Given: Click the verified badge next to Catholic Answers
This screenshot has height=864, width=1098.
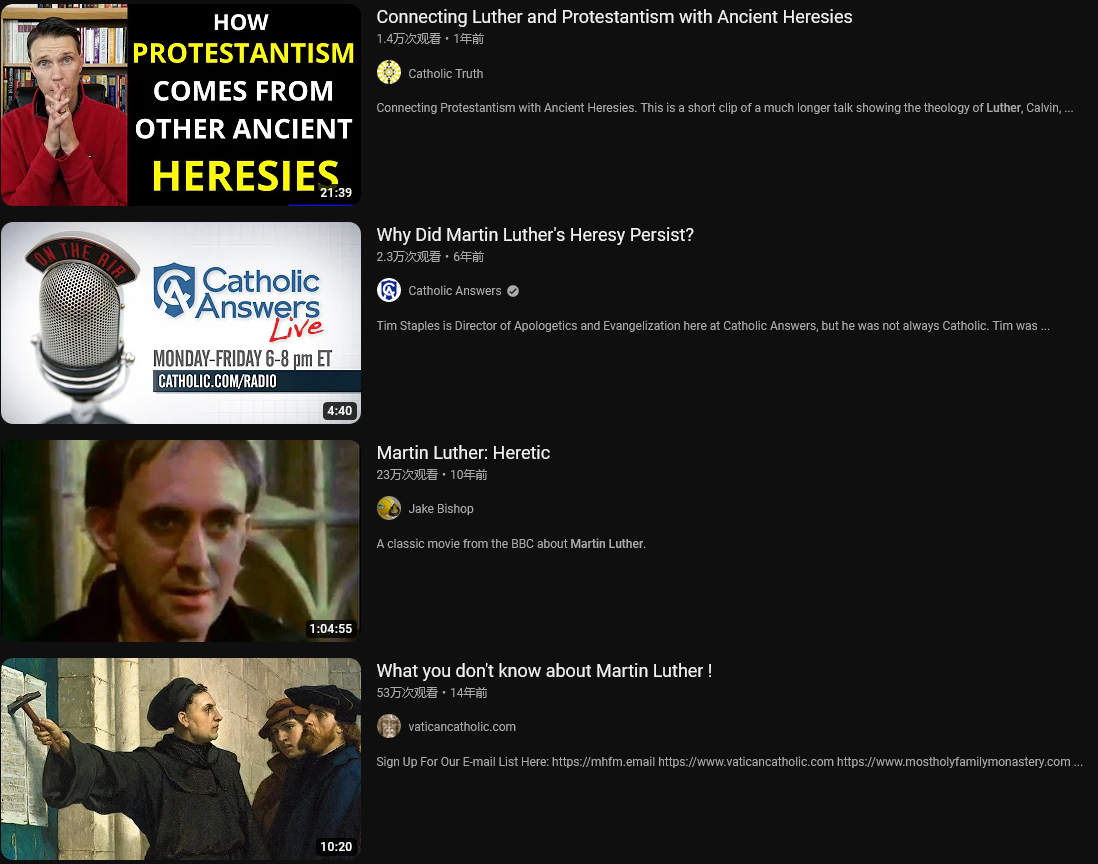Looking at the screenshot, I should pyautogui.click(x=513, y=291).
